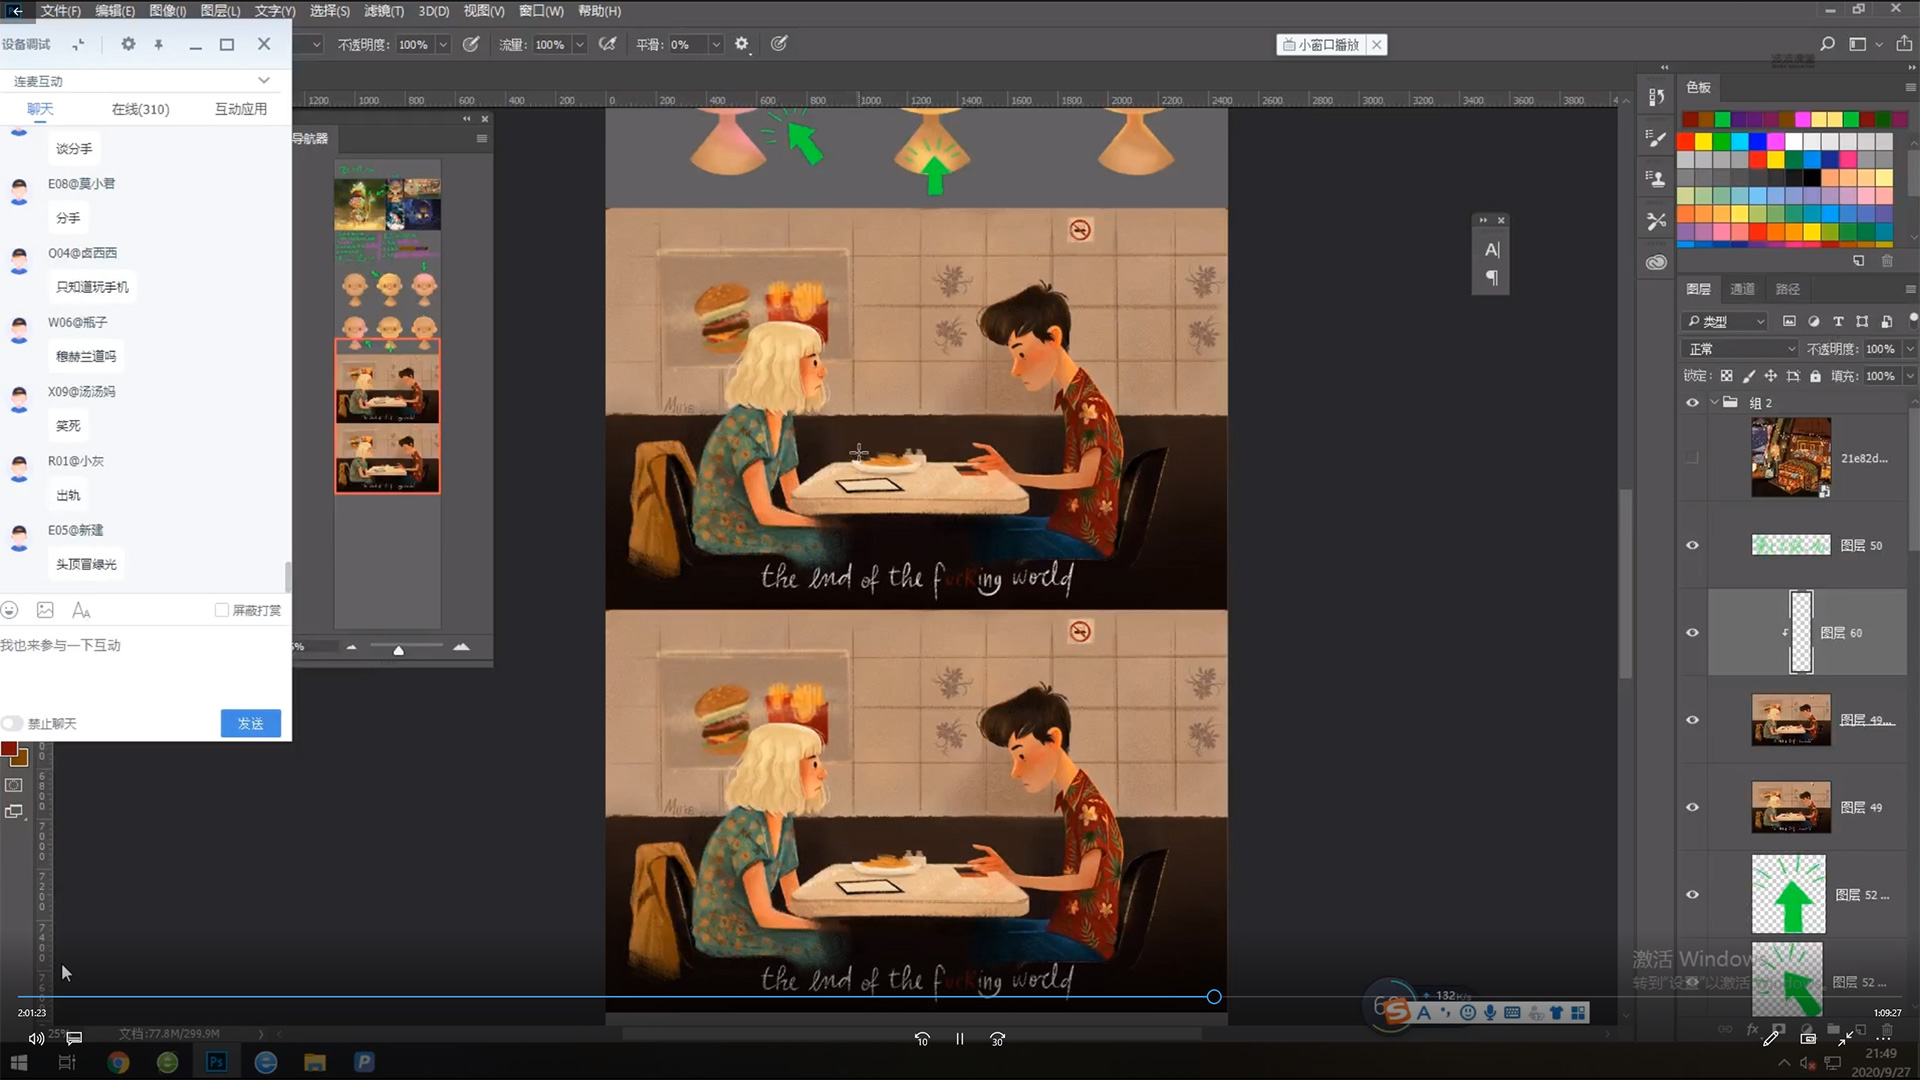
Task: Filter layers by adjustment layer icon
Action: 1814,321
